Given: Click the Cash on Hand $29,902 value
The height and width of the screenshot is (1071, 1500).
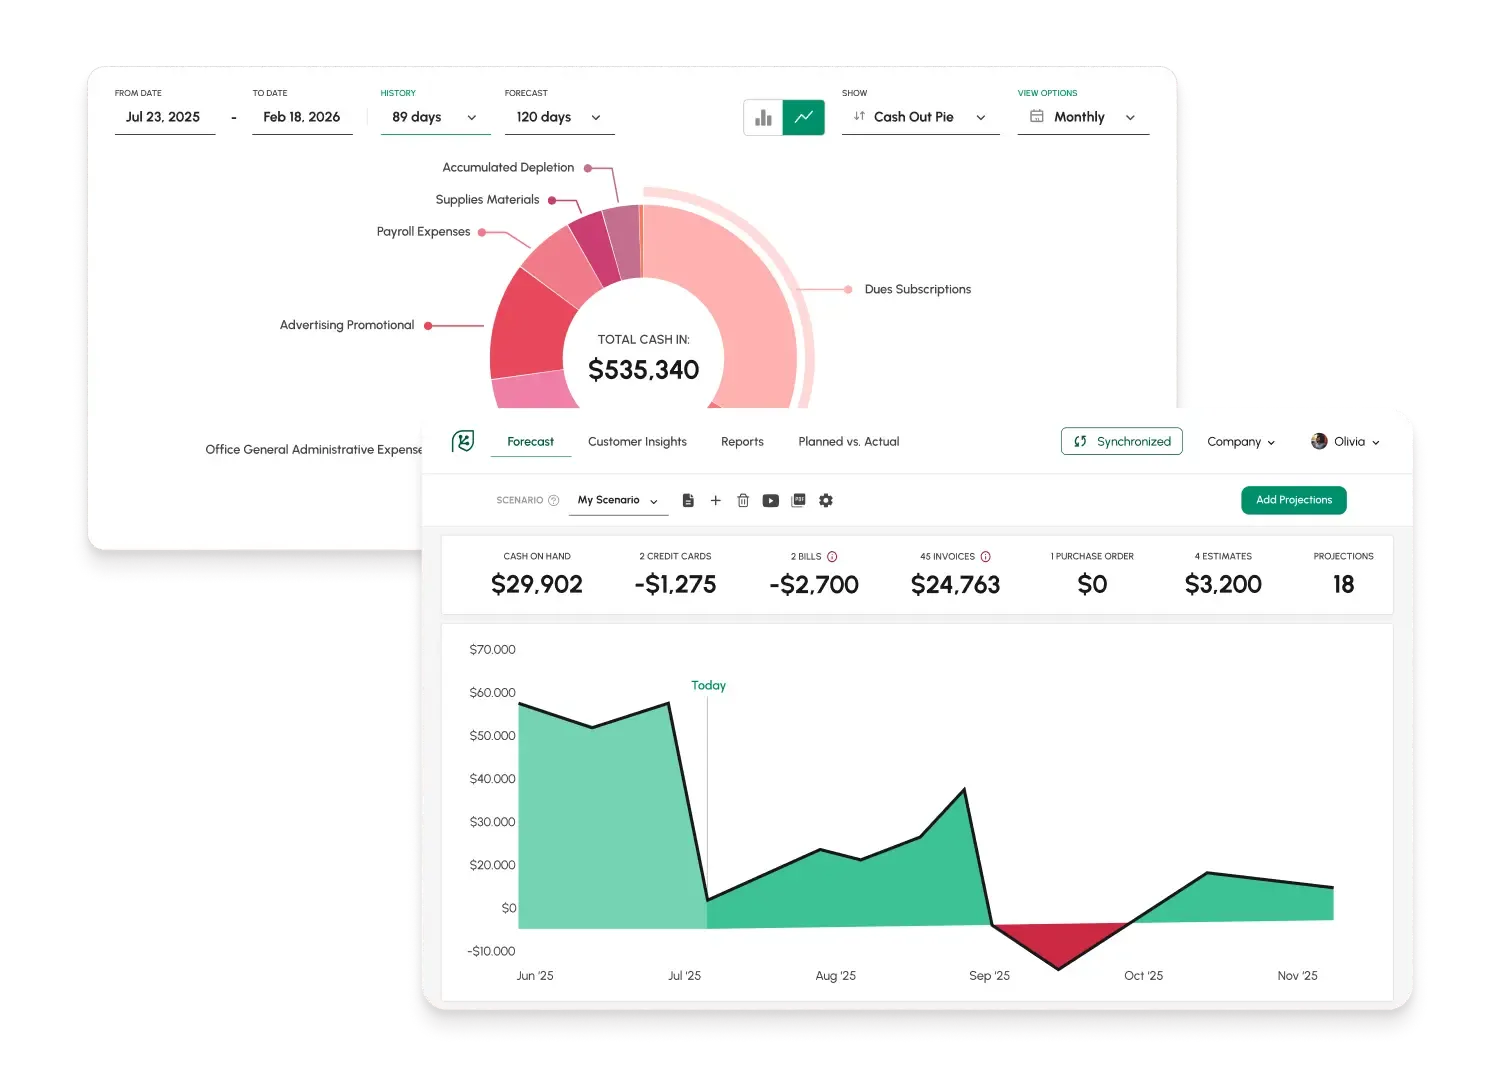Looking at the screenshot, I should point(537,584).
